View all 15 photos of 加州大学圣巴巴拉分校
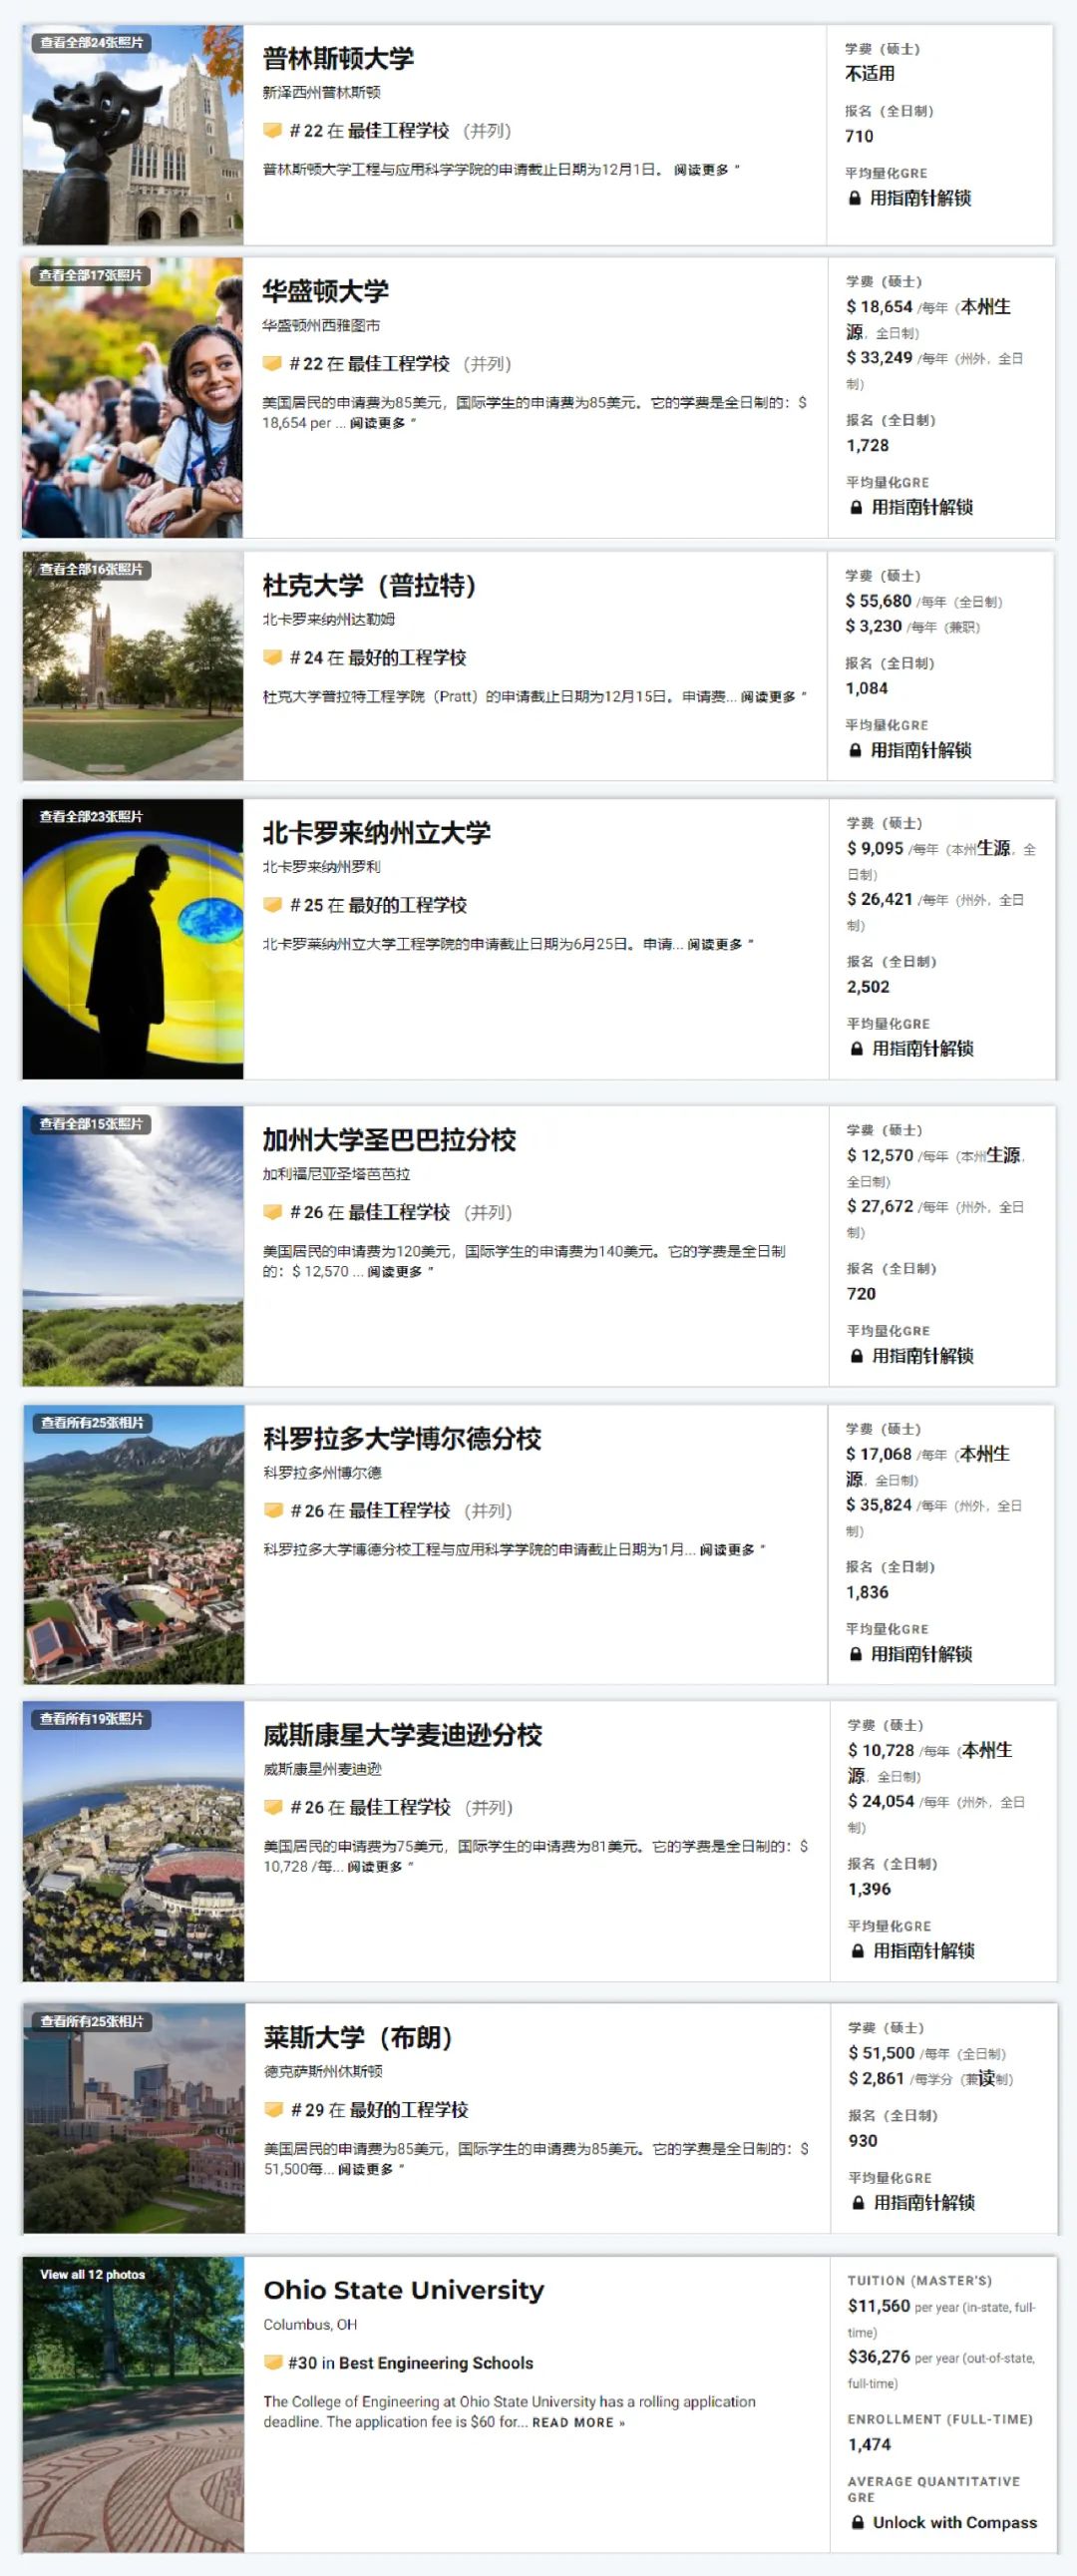 91,1124
